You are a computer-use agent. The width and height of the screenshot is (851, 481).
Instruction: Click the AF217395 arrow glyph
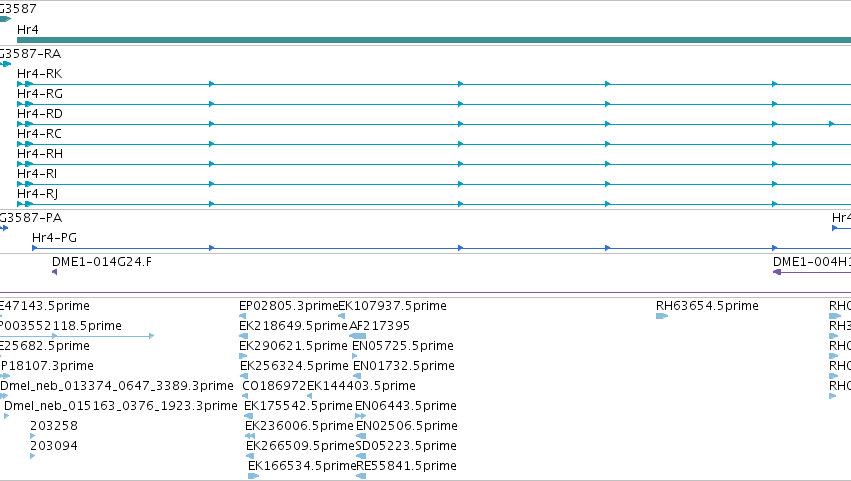(x=358, y=336)
